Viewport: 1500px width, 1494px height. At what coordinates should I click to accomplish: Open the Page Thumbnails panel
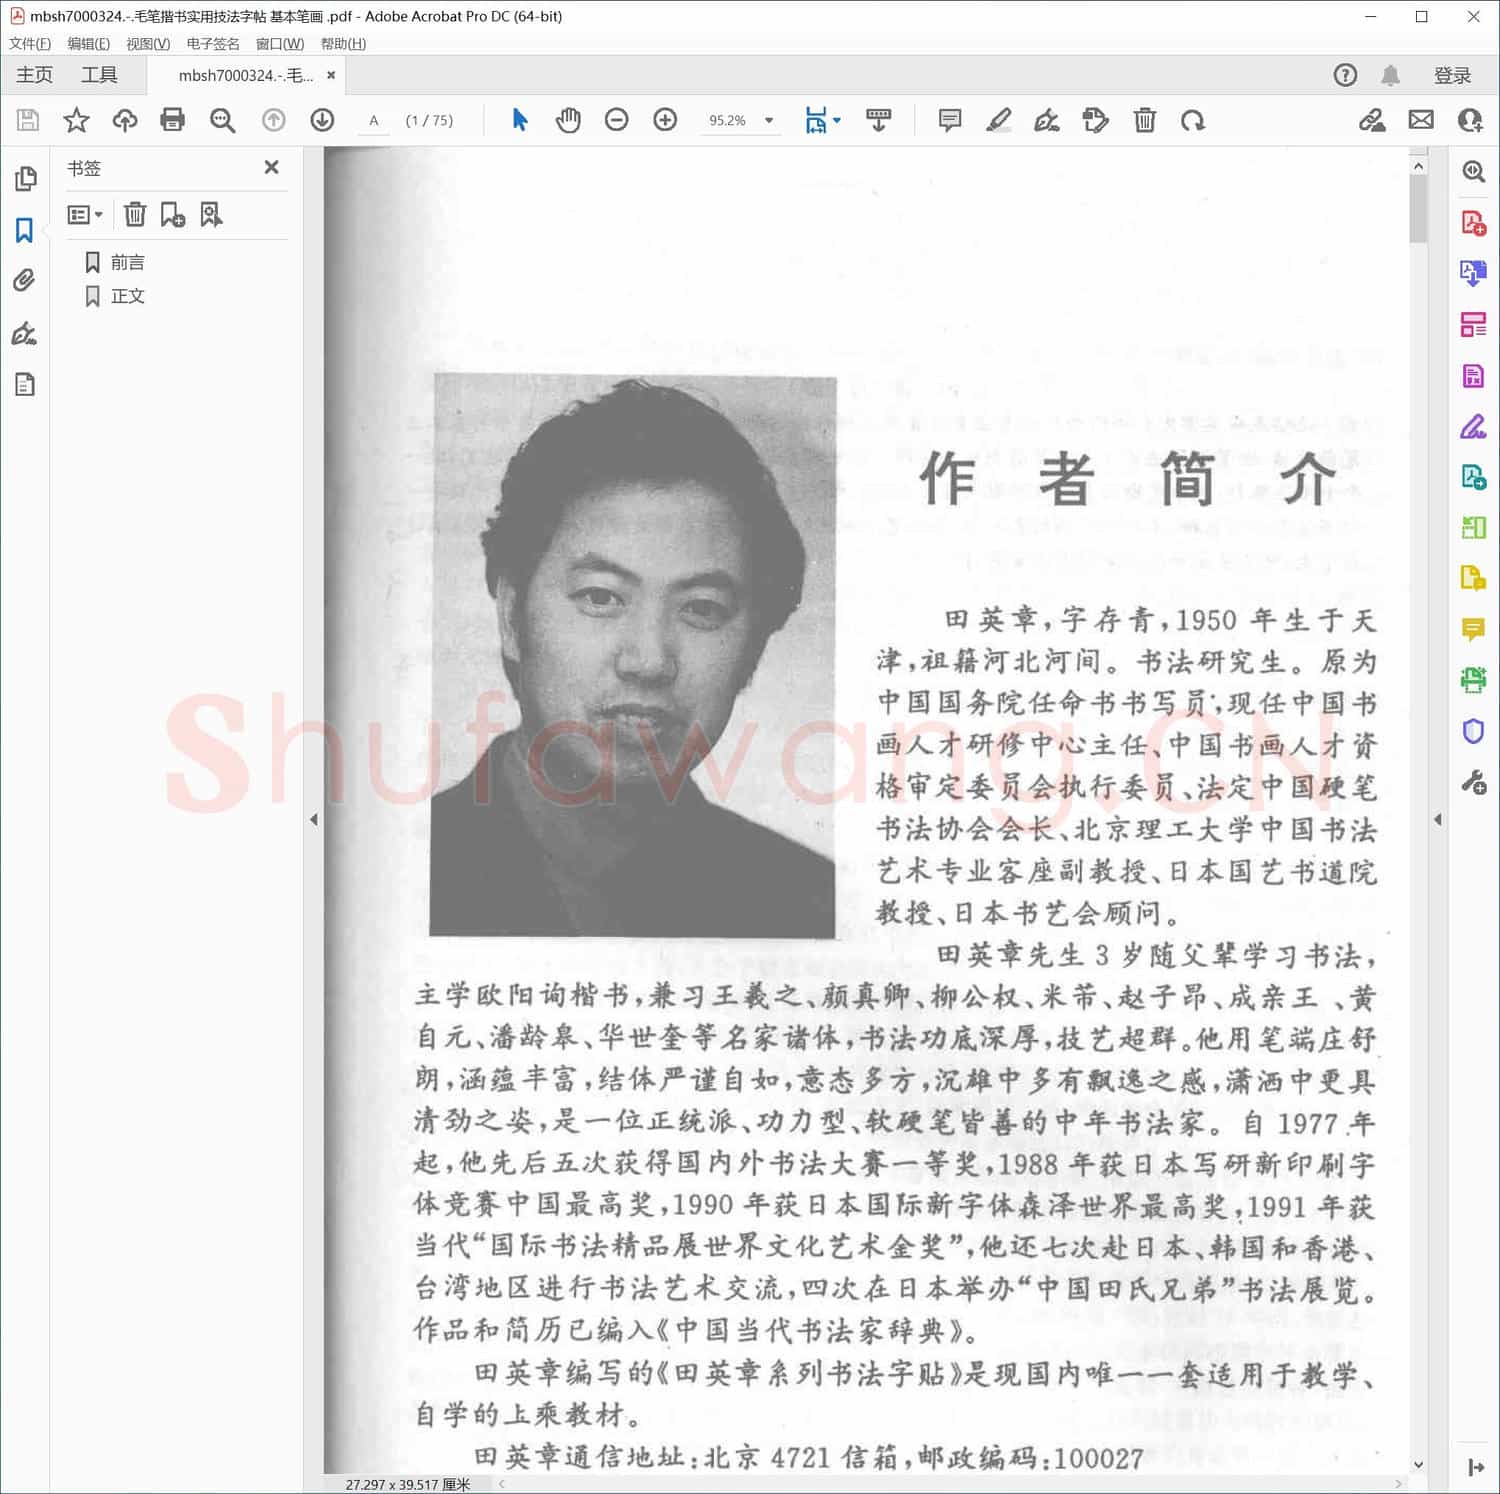[x=24, y=180]
